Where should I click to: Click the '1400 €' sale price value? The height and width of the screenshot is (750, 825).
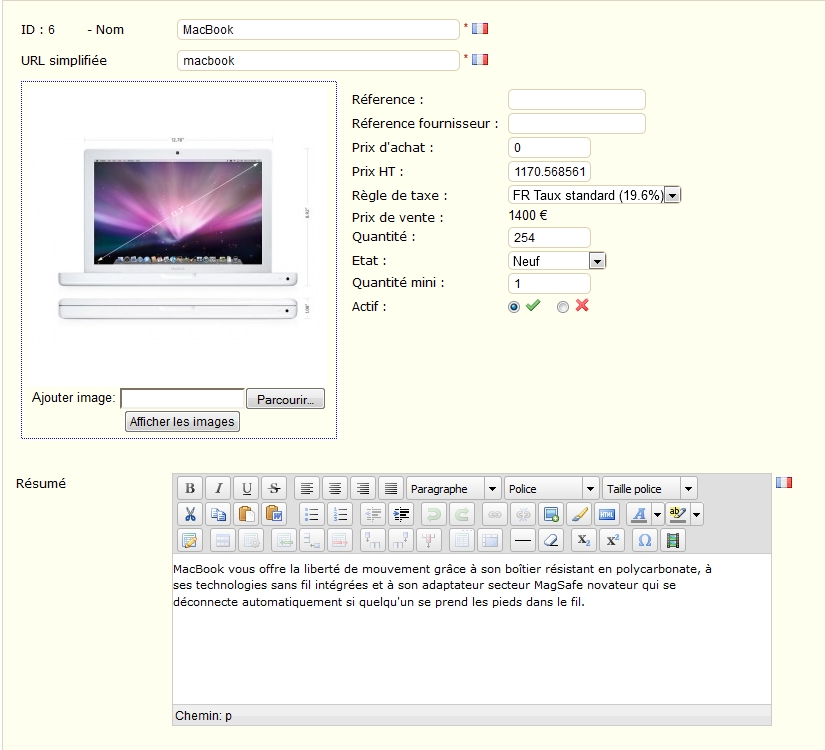528,215
